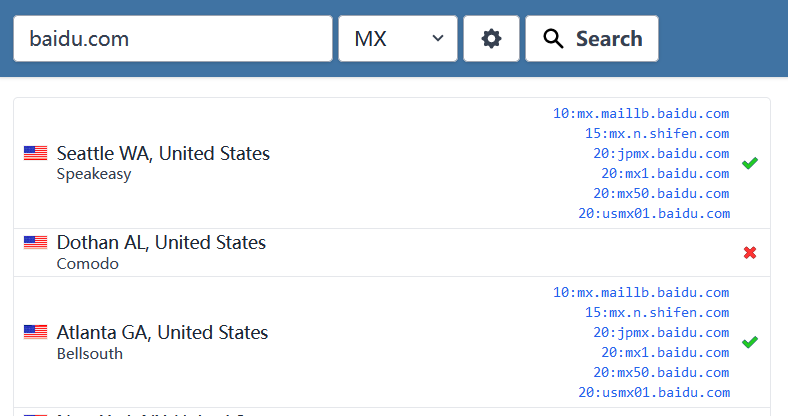Click the US flag beside Atlanta GA
788x416 pixels.
(x=36, y=332)
